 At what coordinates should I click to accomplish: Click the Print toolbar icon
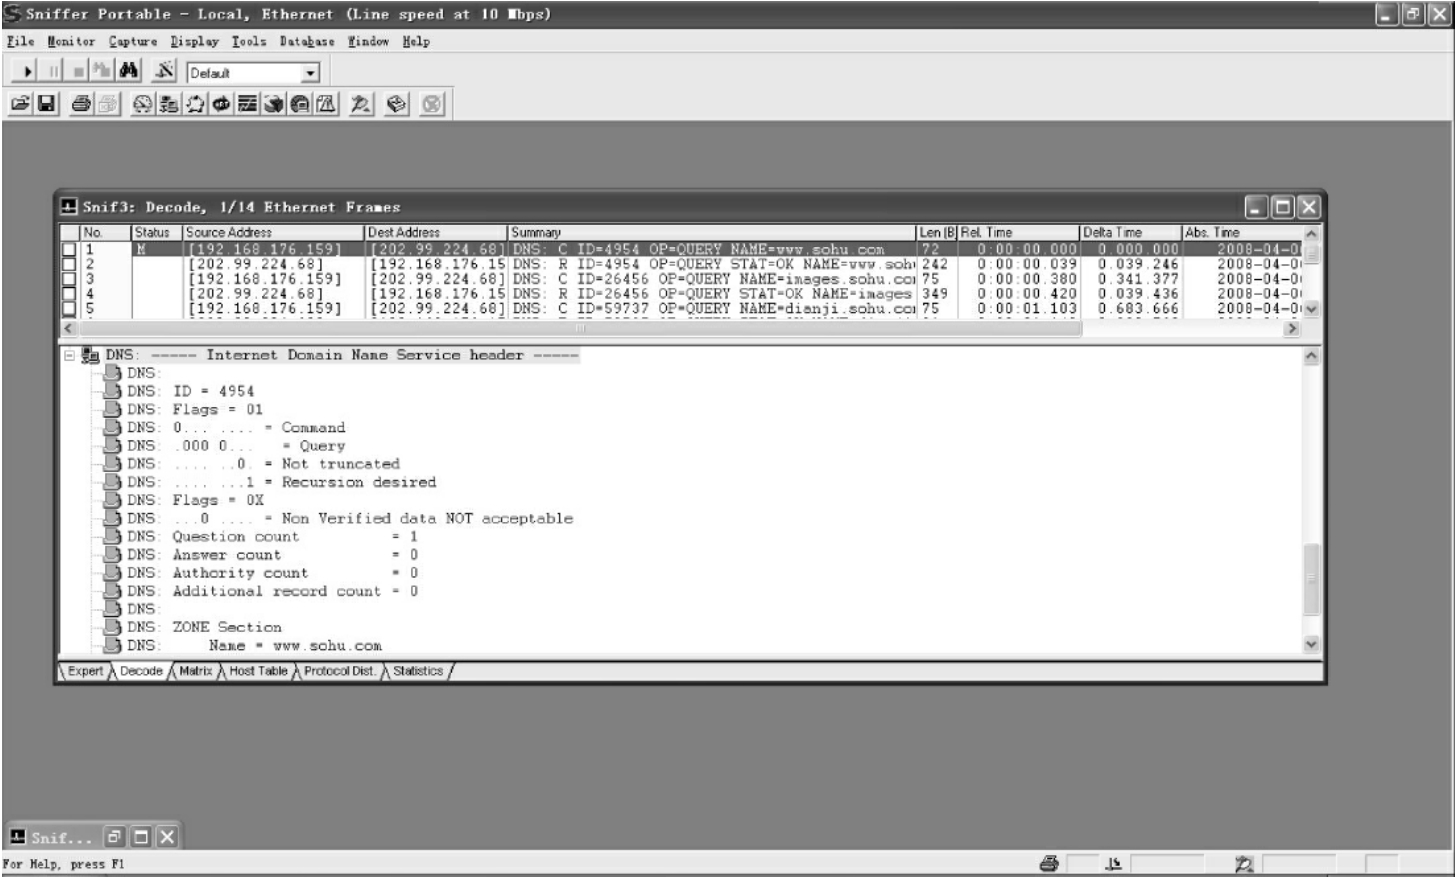pos(82,104)
